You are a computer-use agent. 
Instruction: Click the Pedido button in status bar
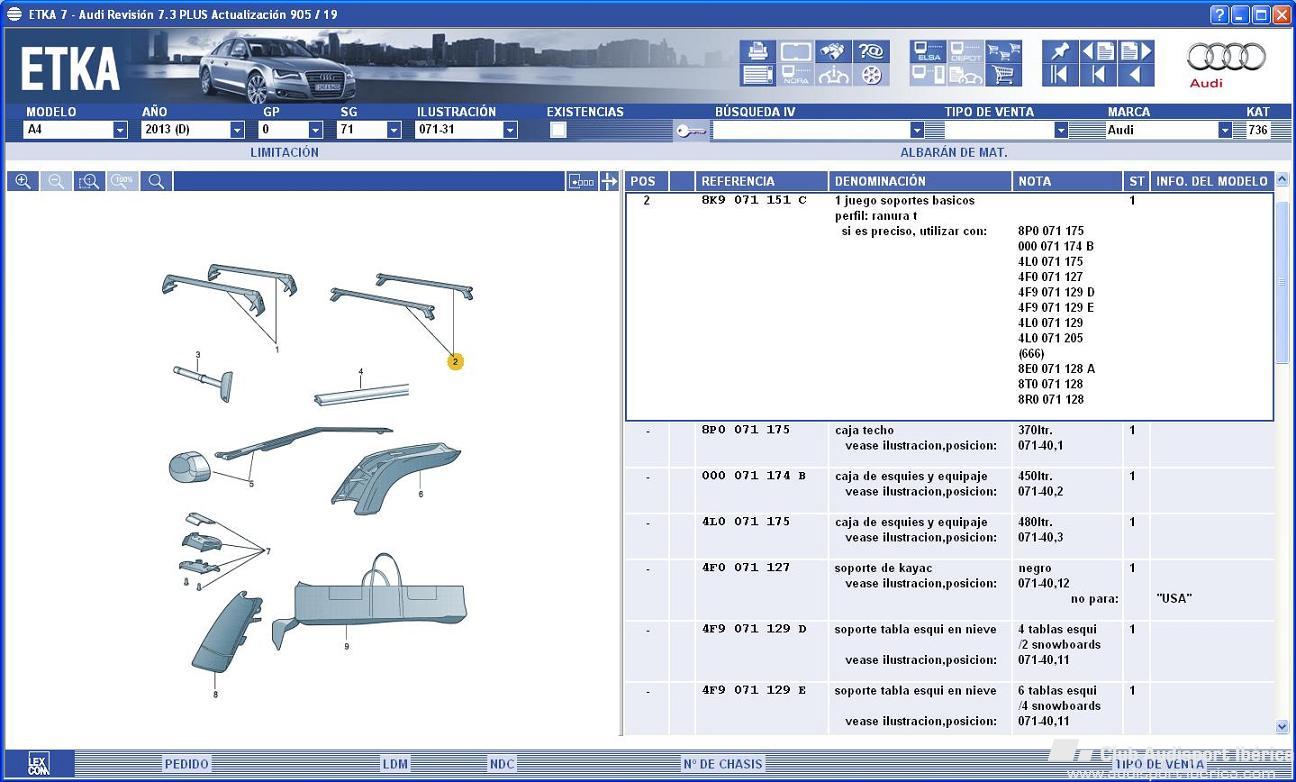187,764
